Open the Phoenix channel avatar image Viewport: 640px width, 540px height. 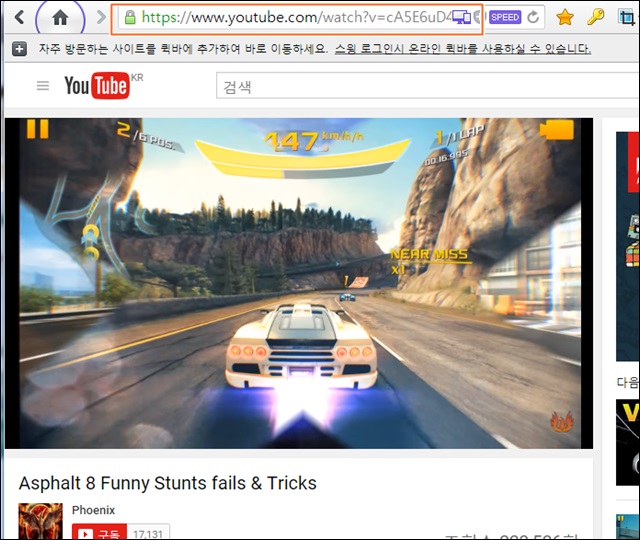[x=40, y=521]
